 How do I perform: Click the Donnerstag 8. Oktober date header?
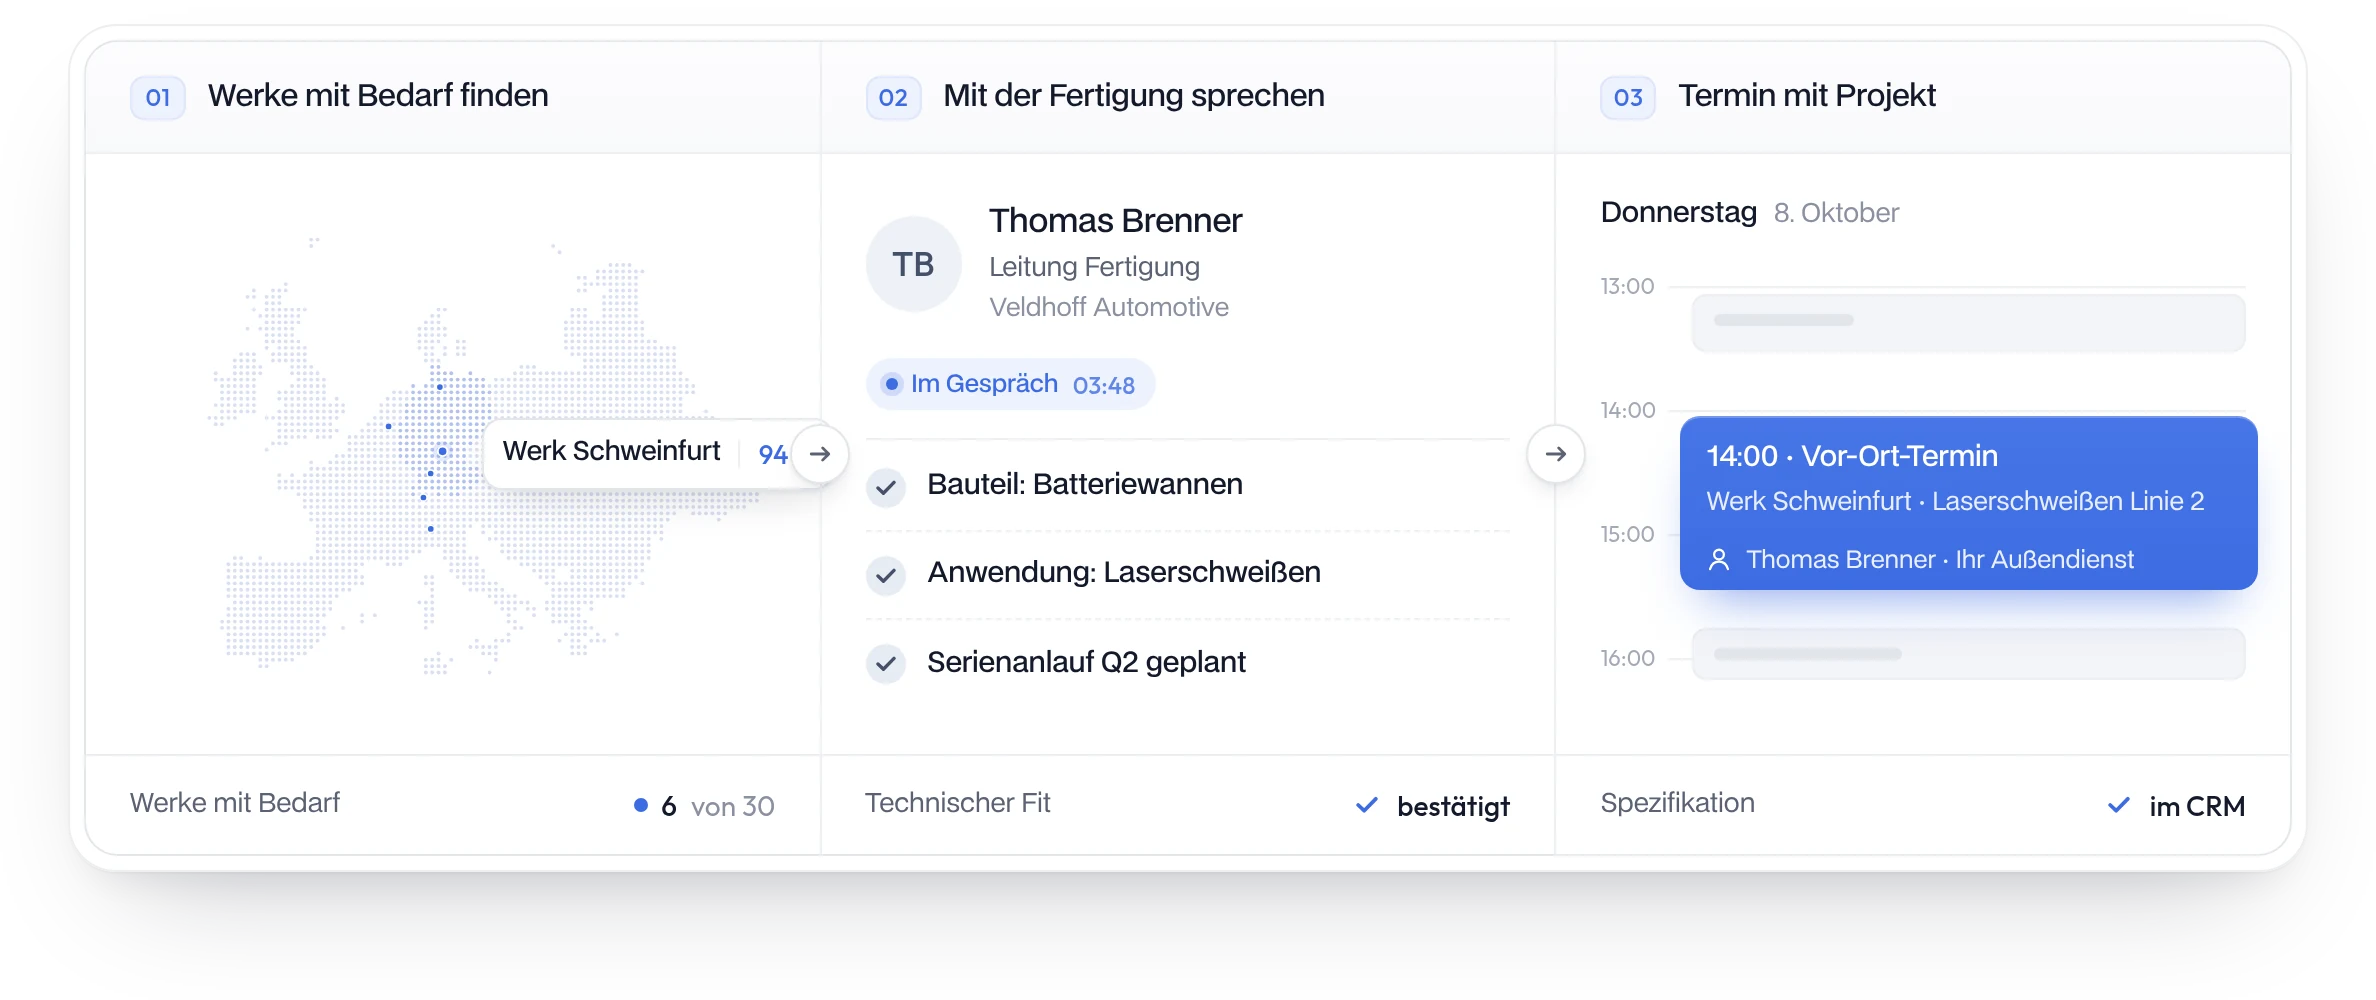click(x=1749, y=212)
